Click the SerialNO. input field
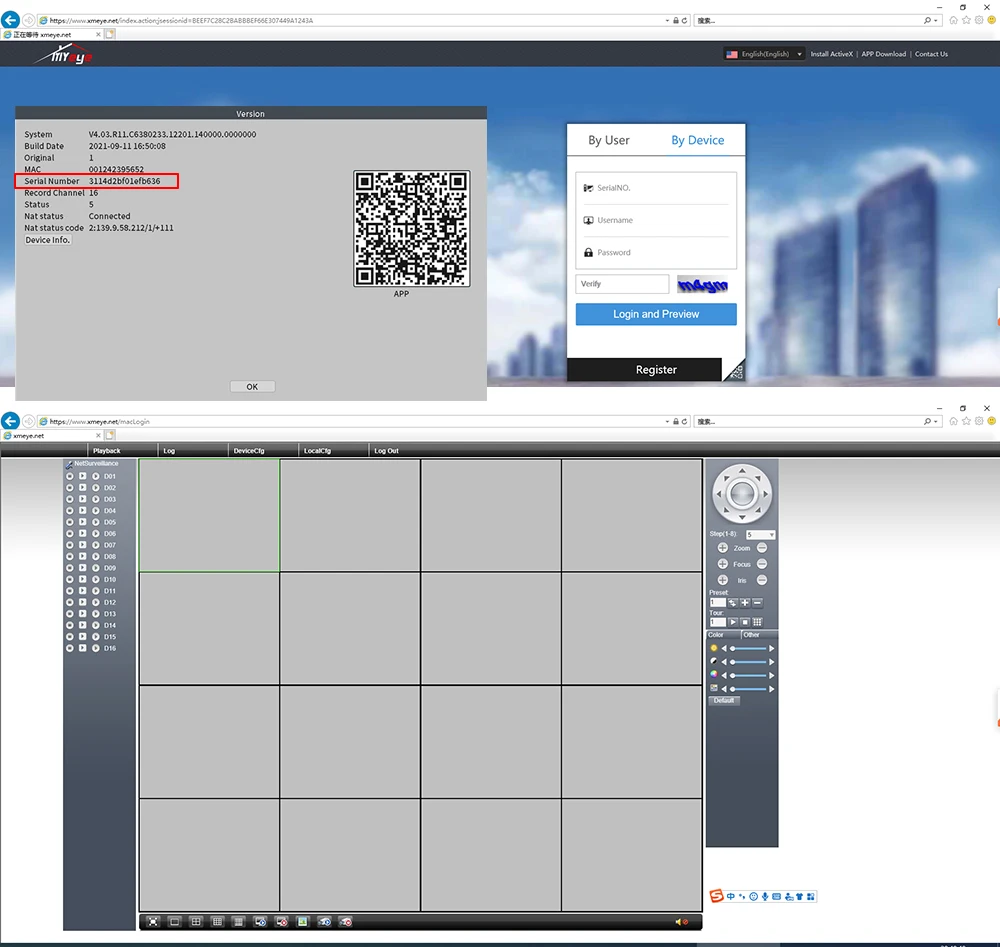The image size is (1000, 947). [656, 188]
